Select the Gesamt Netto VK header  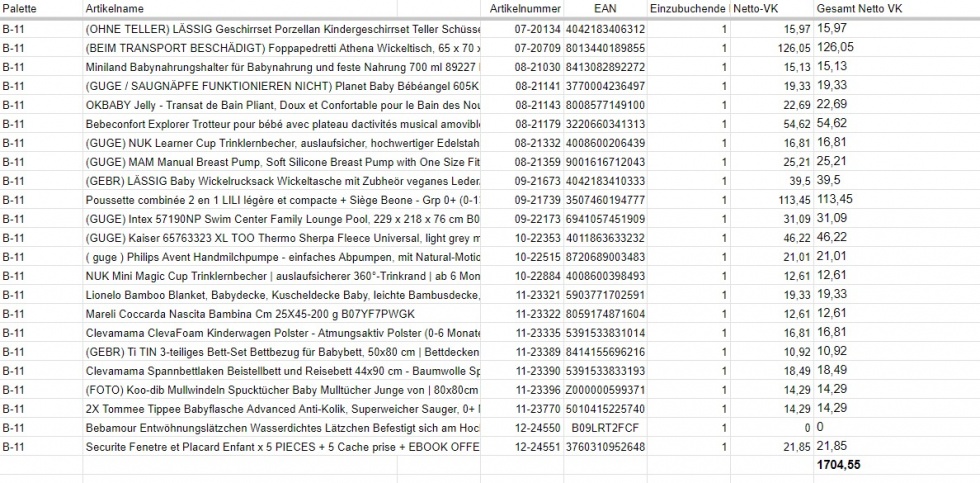pos(896,9)
